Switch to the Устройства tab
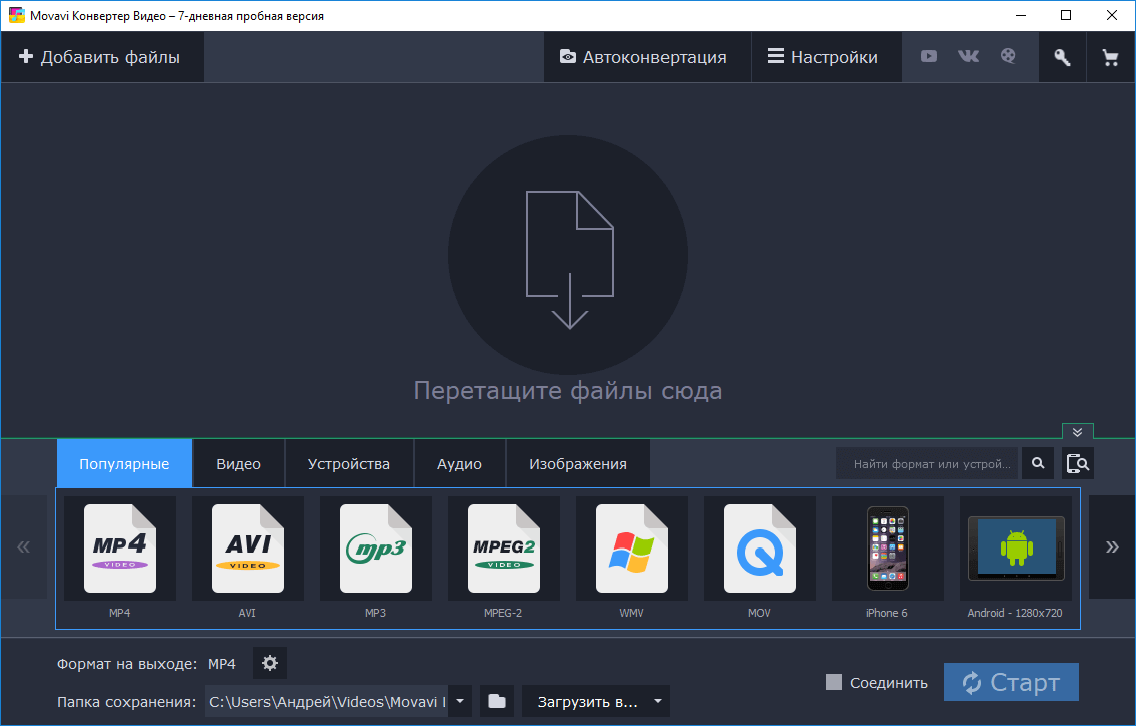Image resolution: width=1136 pixels, height=726 pixels. click(349, 463)
